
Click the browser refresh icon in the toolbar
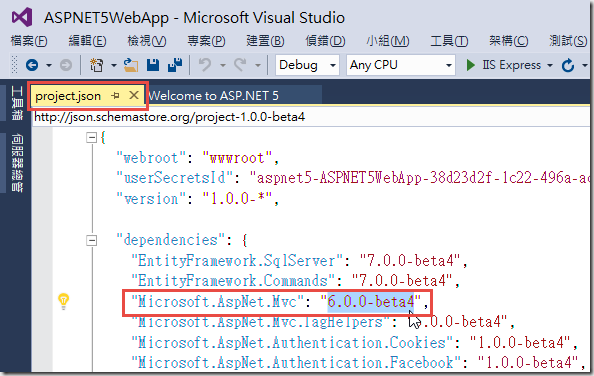(x=568, y=65)
